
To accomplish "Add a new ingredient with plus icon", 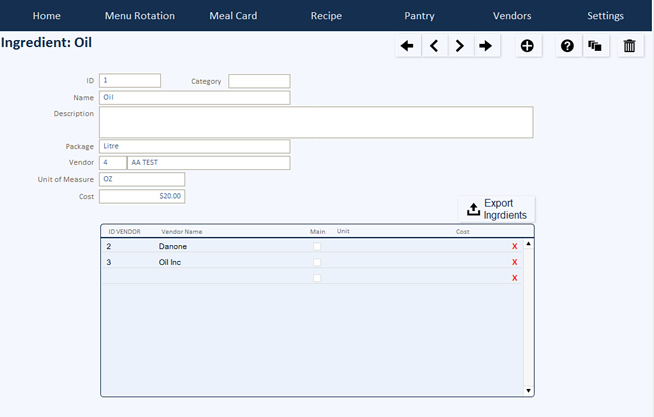I will click(527, 46).
